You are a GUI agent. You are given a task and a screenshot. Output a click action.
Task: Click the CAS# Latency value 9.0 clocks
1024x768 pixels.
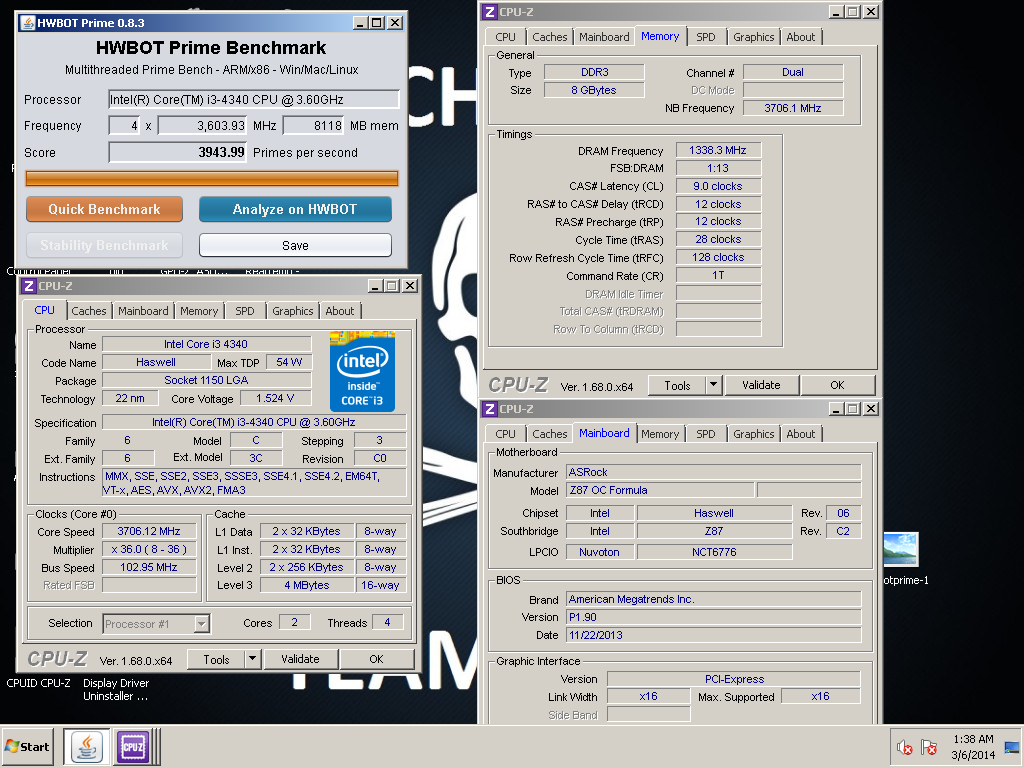(x=718, y=186)
